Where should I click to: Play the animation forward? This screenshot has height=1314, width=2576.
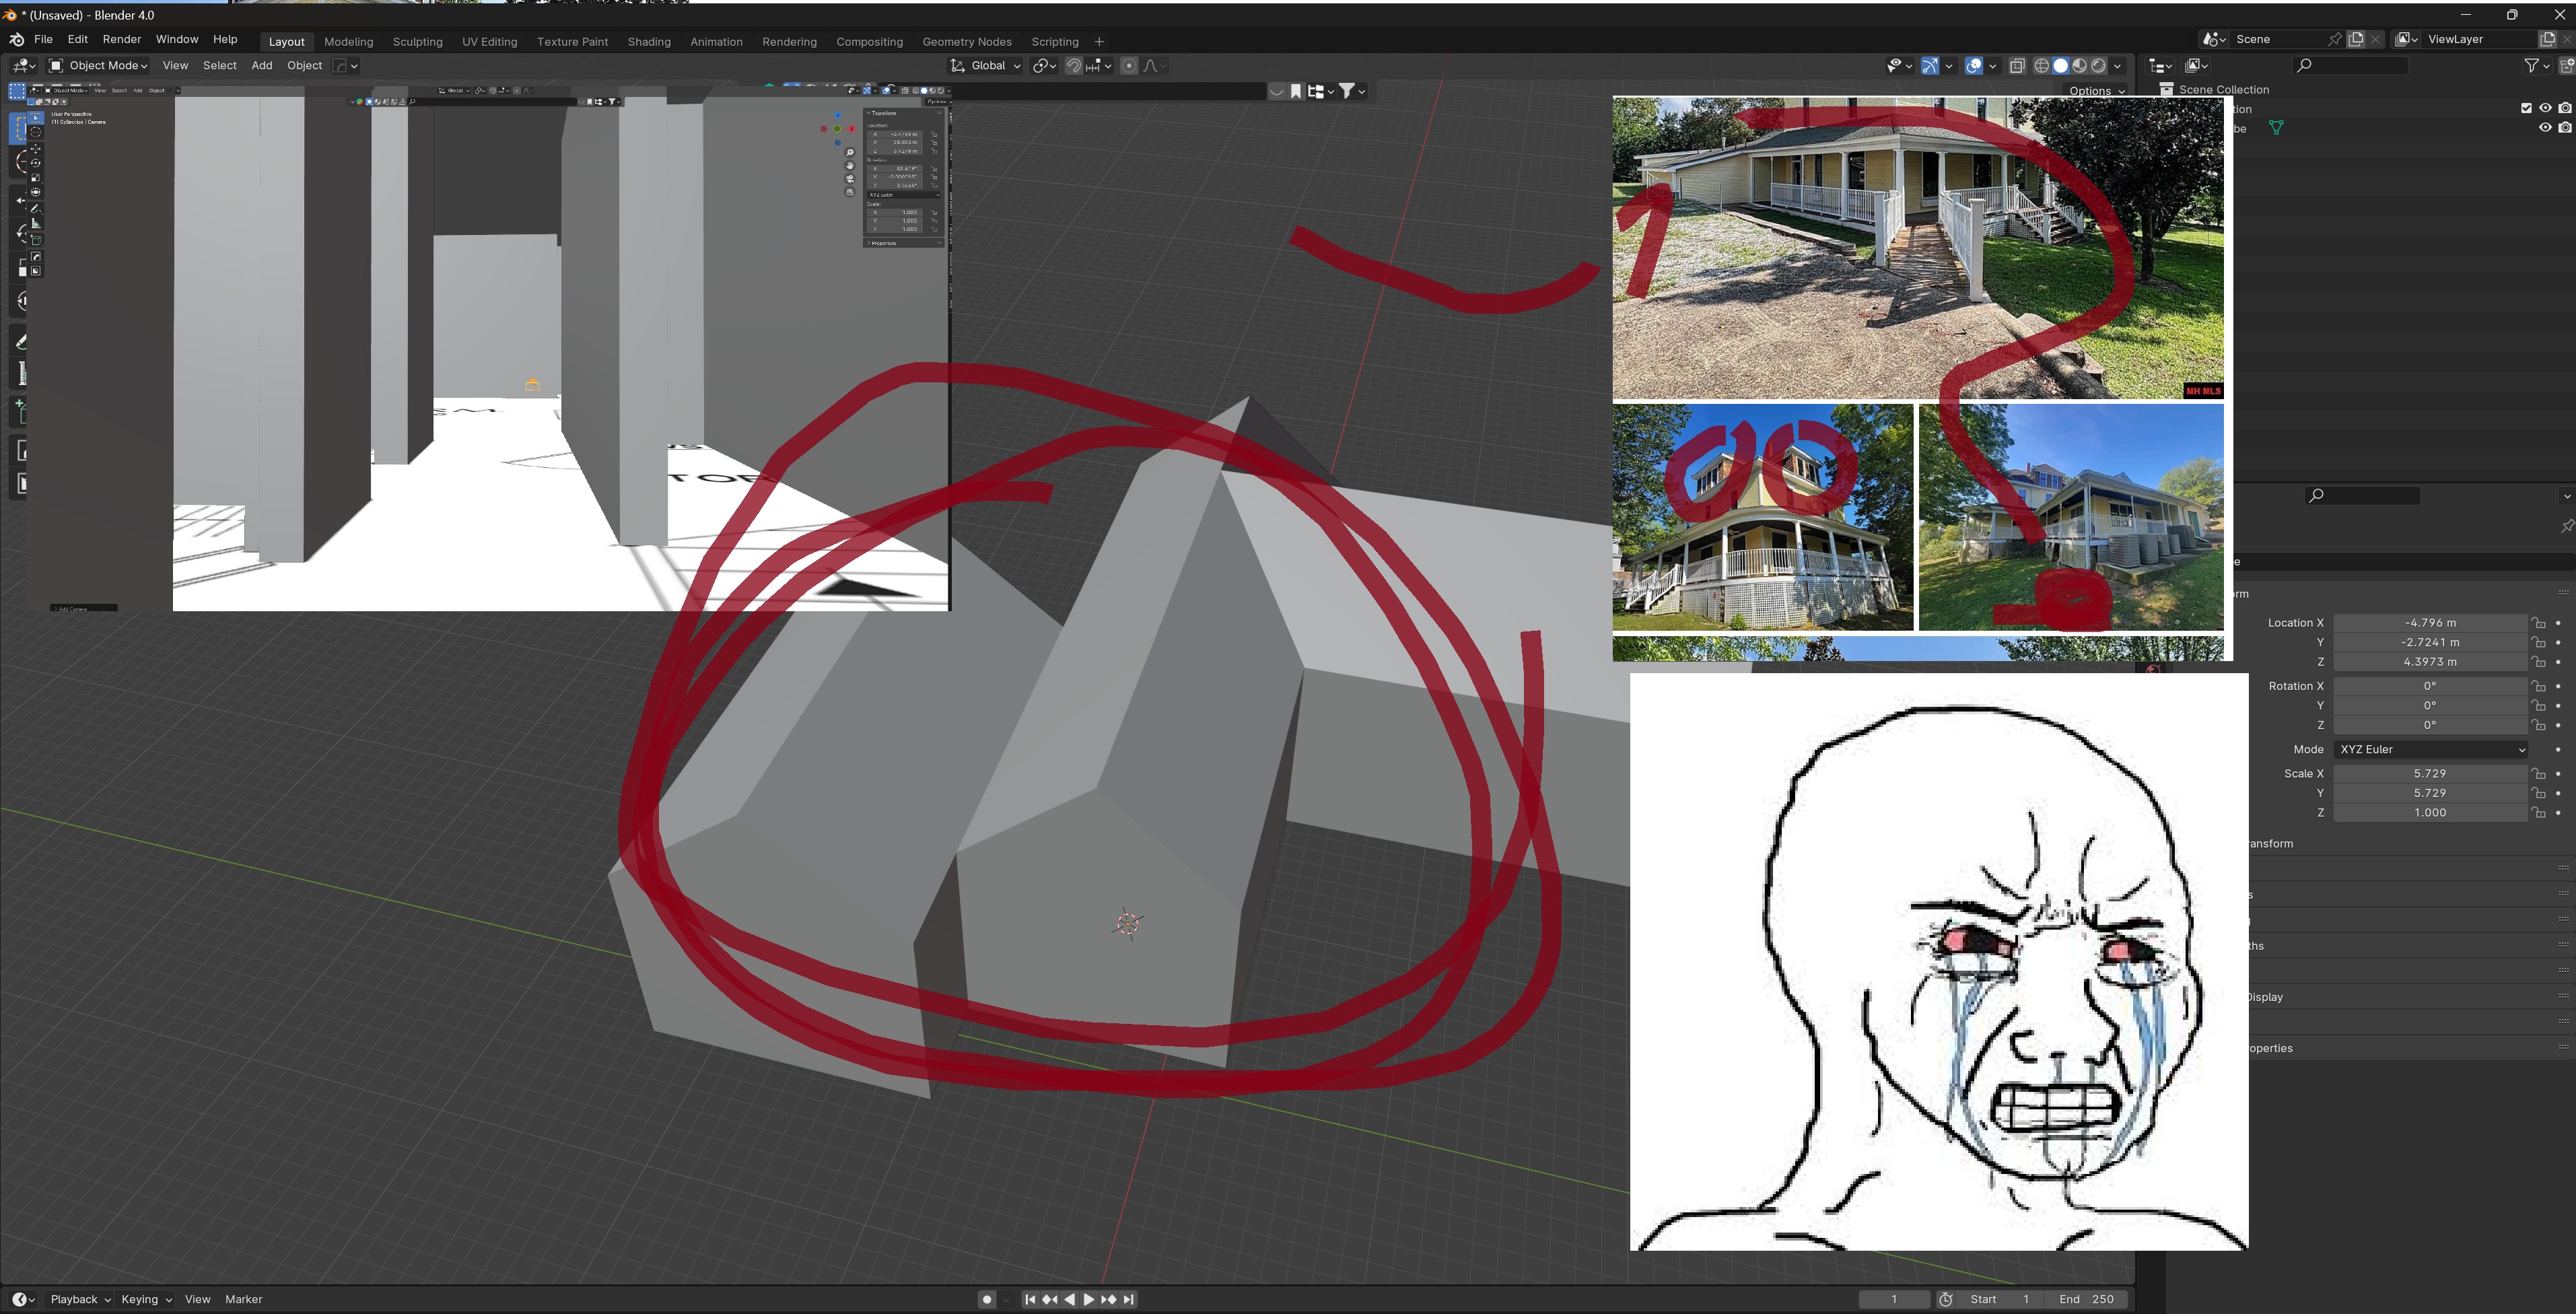pyautogui.click(x=1089, y=1299)
